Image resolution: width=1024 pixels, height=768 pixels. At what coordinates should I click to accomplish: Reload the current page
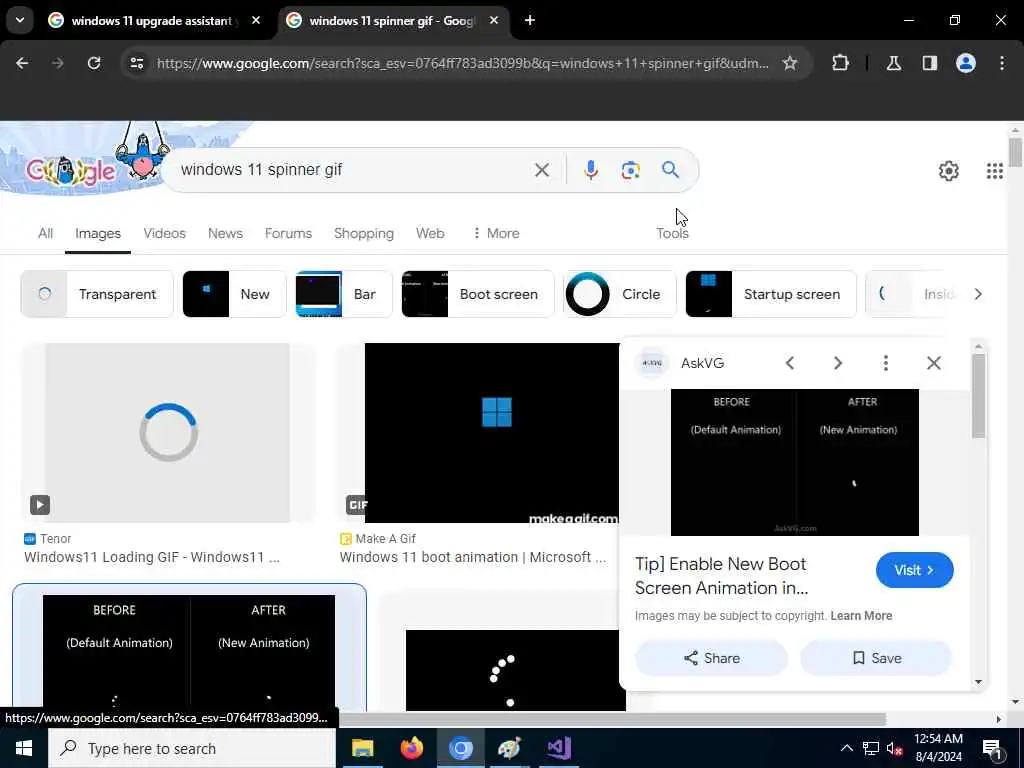[x=94, y=63]
